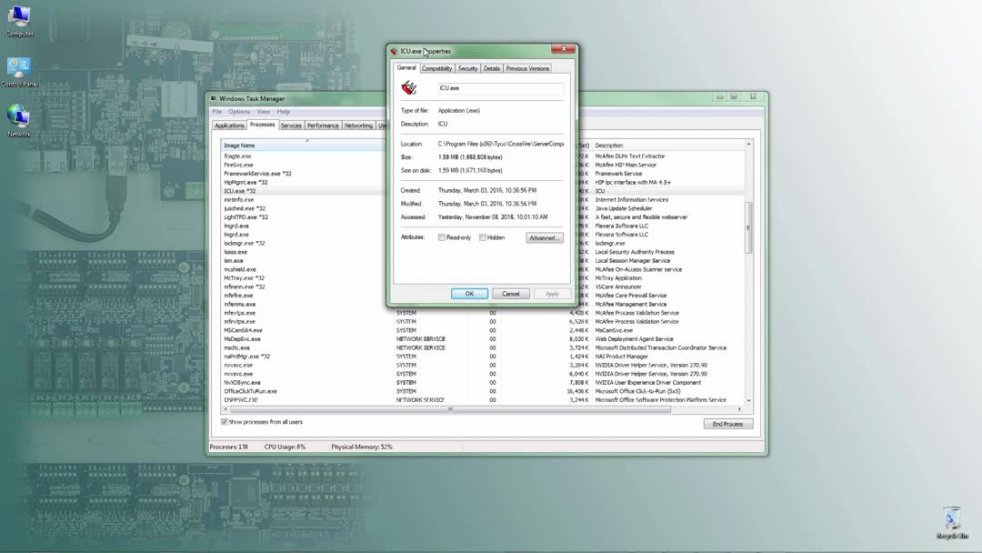
Task: Select the FireSvc.exe process row
Action: point(239,165)
